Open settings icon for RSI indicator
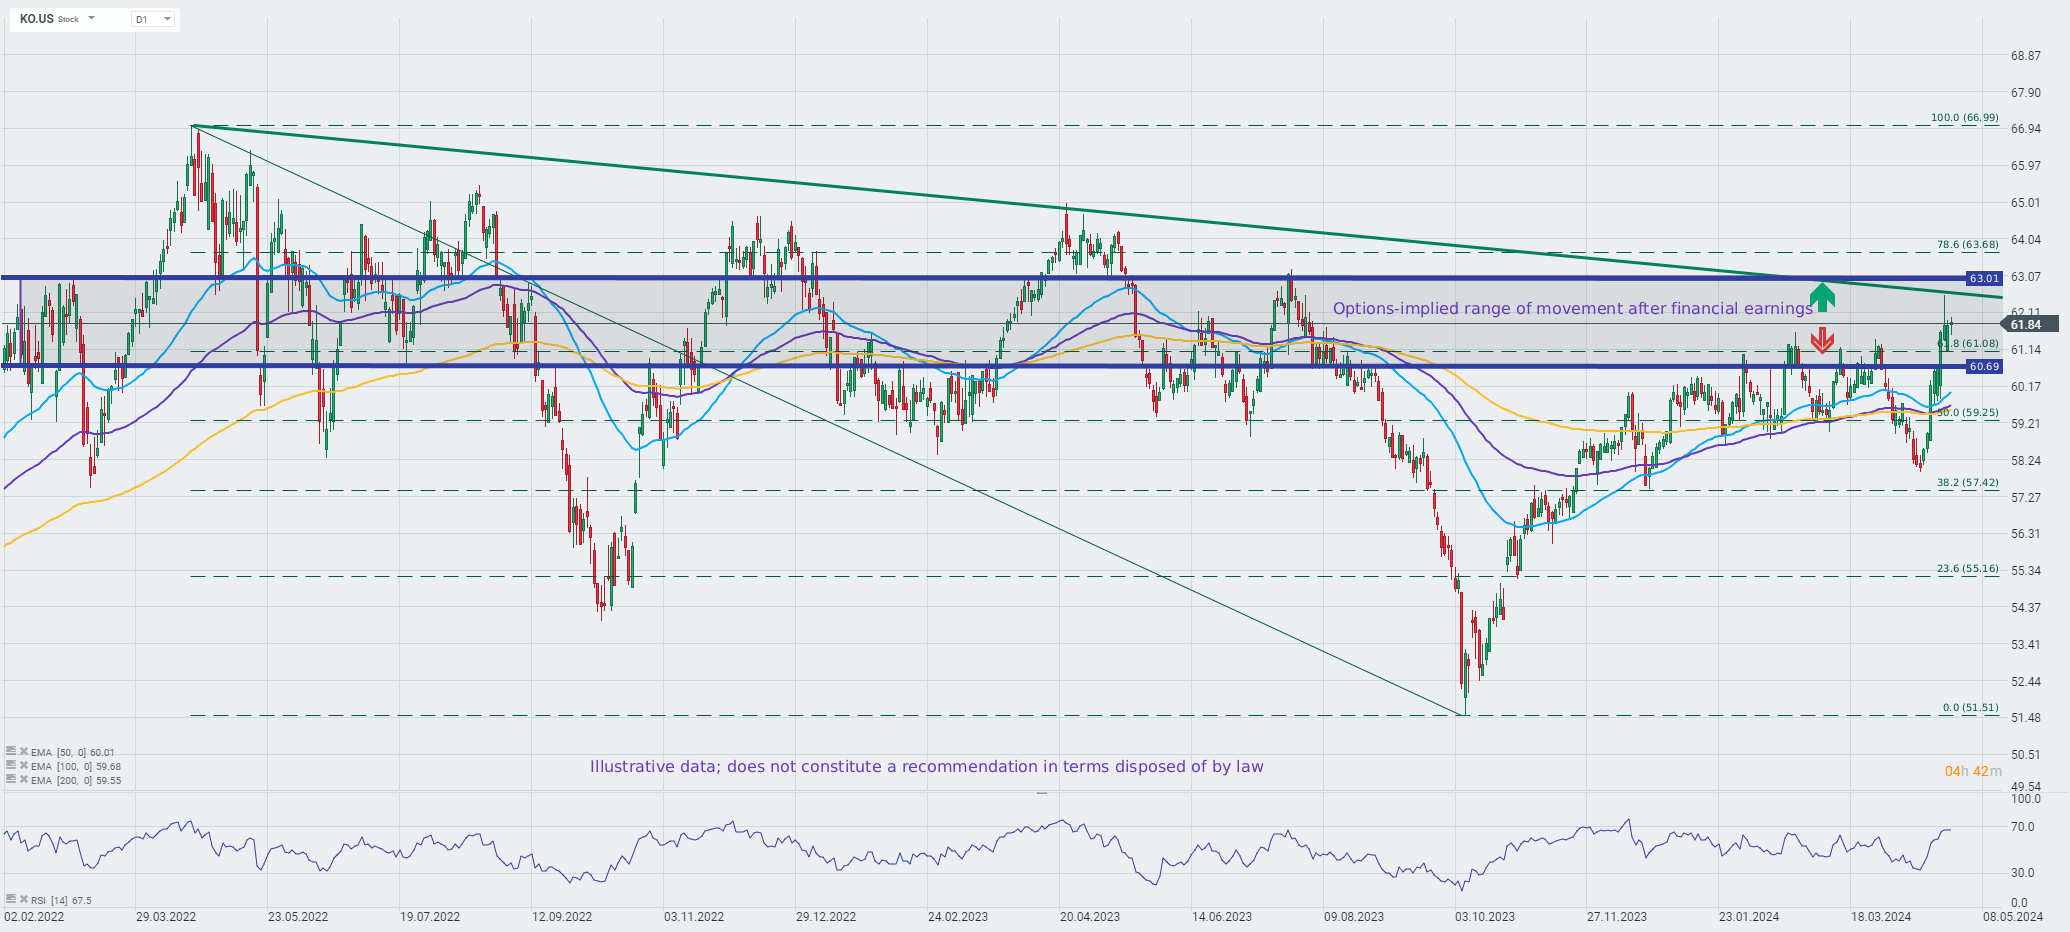This screenshot has height=932, width=2070. 10,899
